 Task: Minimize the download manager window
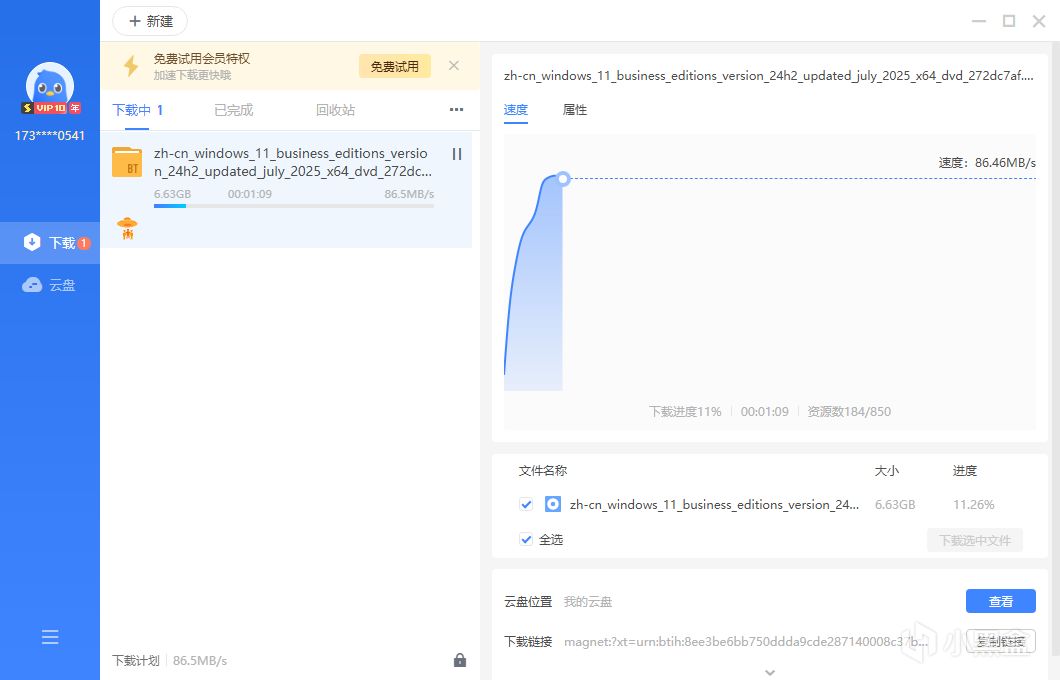pyautogui.click(x=979, y=21)
